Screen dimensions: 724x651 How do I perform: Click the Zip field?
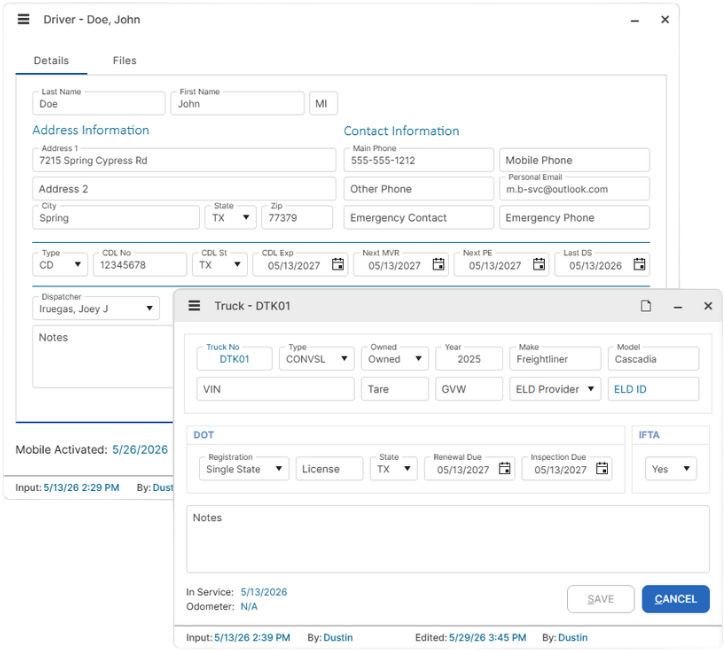point(297,217)
